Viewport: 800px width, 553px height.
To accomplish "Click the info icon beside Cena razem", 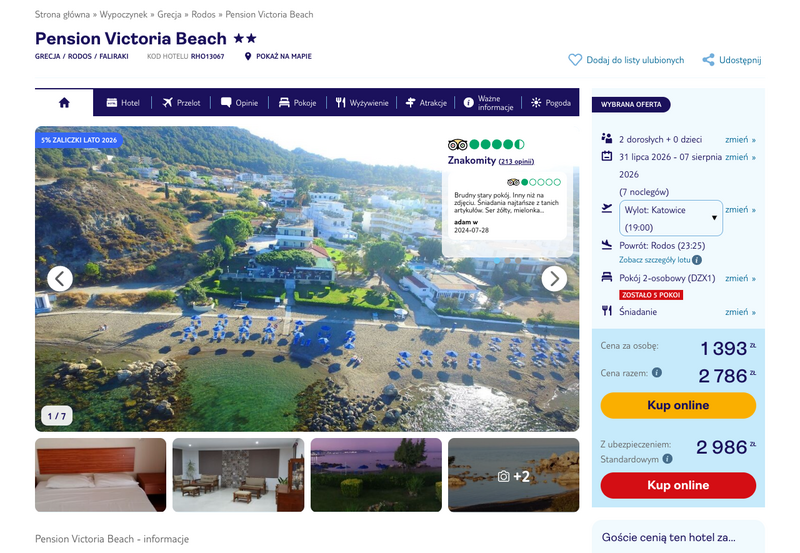I will (657, 372).
